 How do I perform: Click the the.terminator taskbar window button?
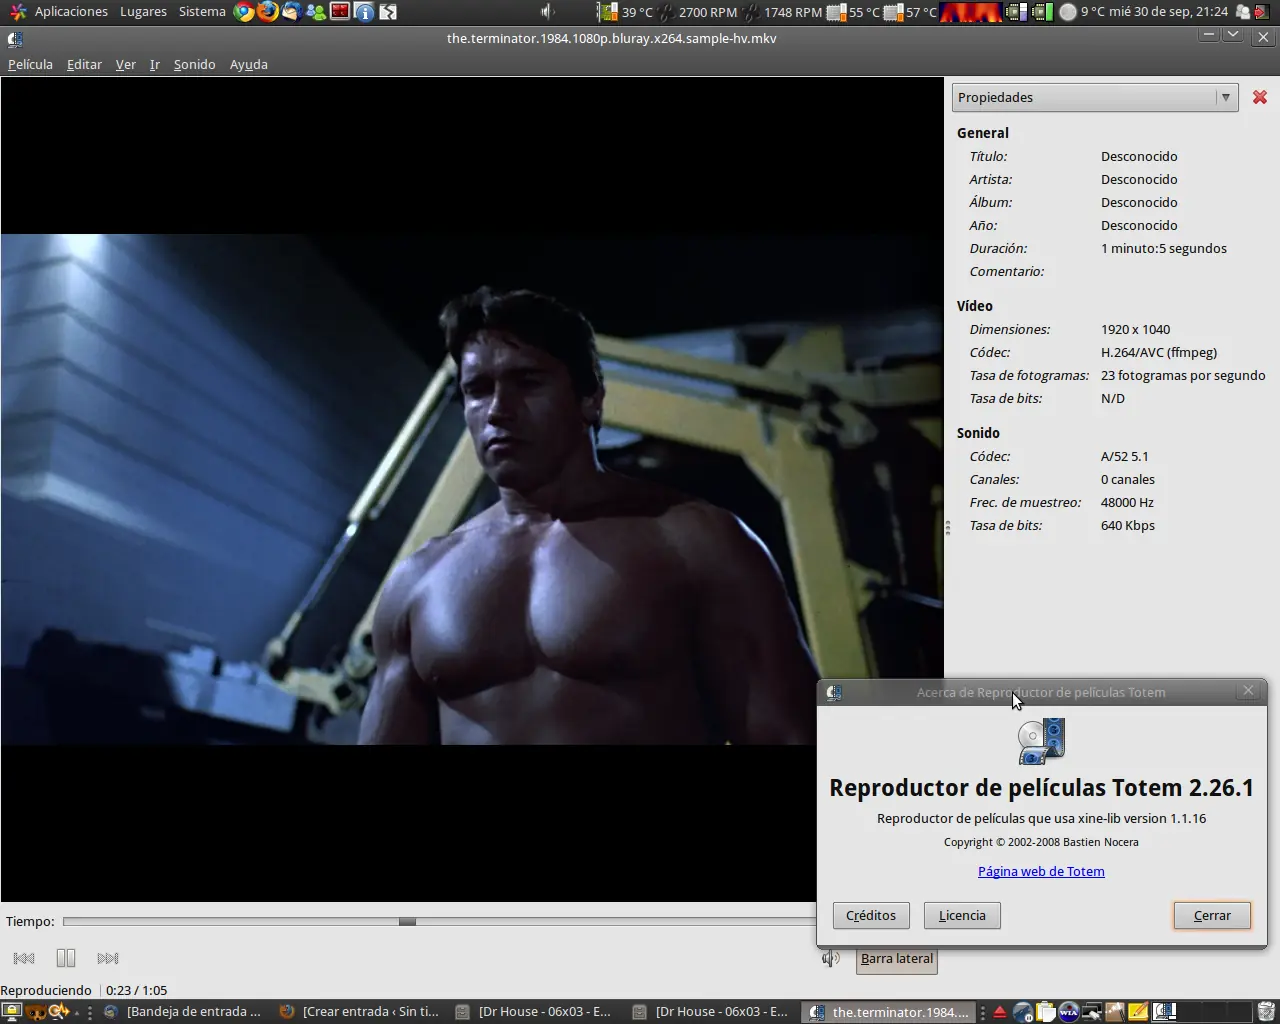click(x=888, y=1011)
